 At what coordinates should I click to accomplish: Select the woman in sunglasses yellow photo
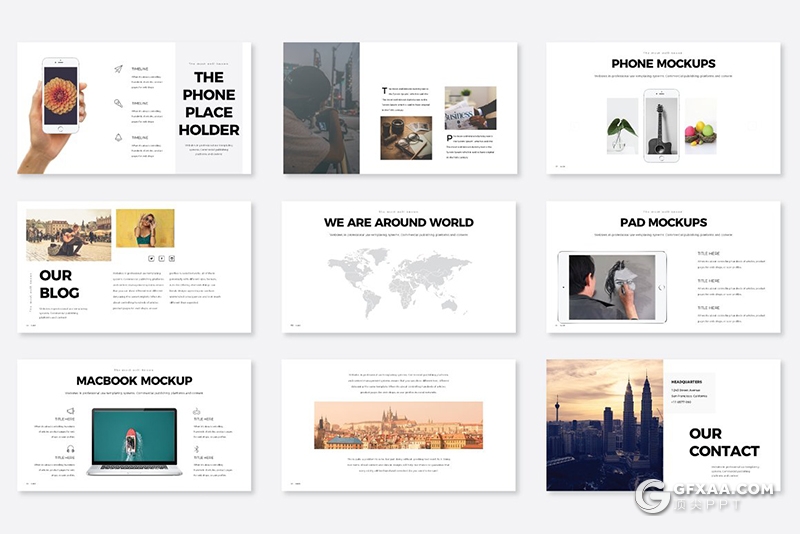(145, 228)
